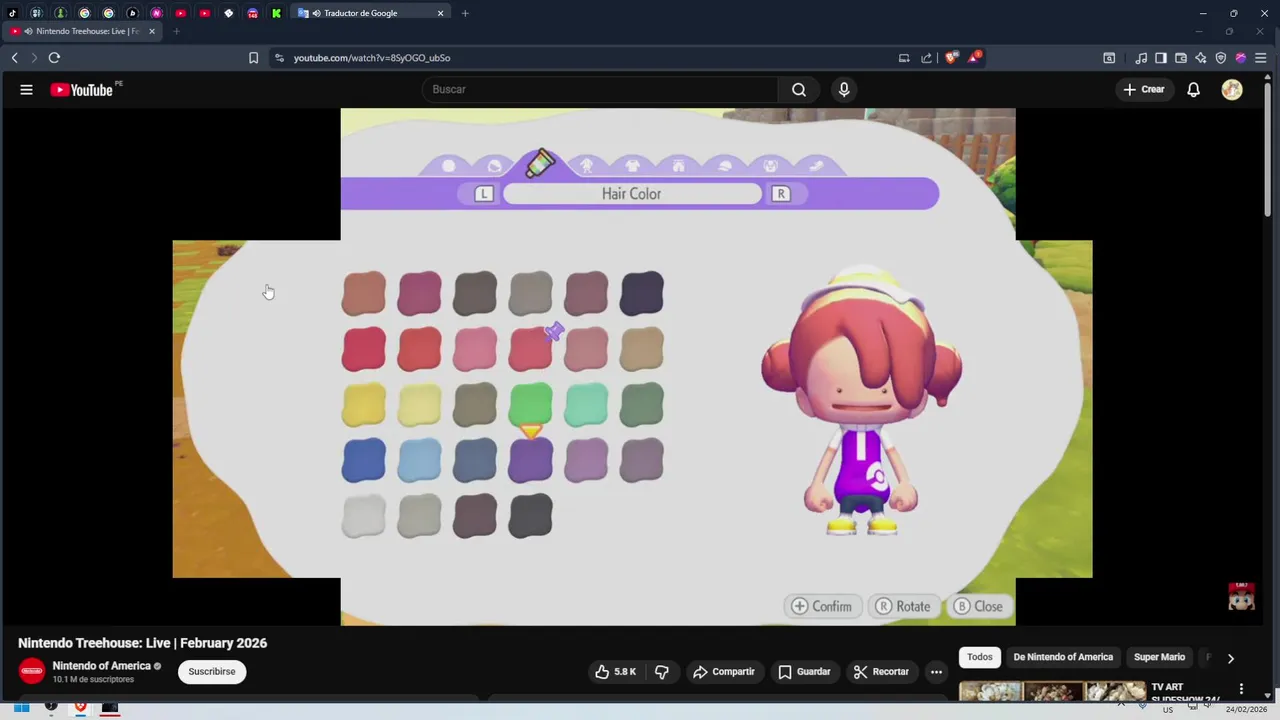Image resolution: width=1280 pixels, height=720 pixels.
Task: Save video with the Guardar button
Action: (805, 672)
